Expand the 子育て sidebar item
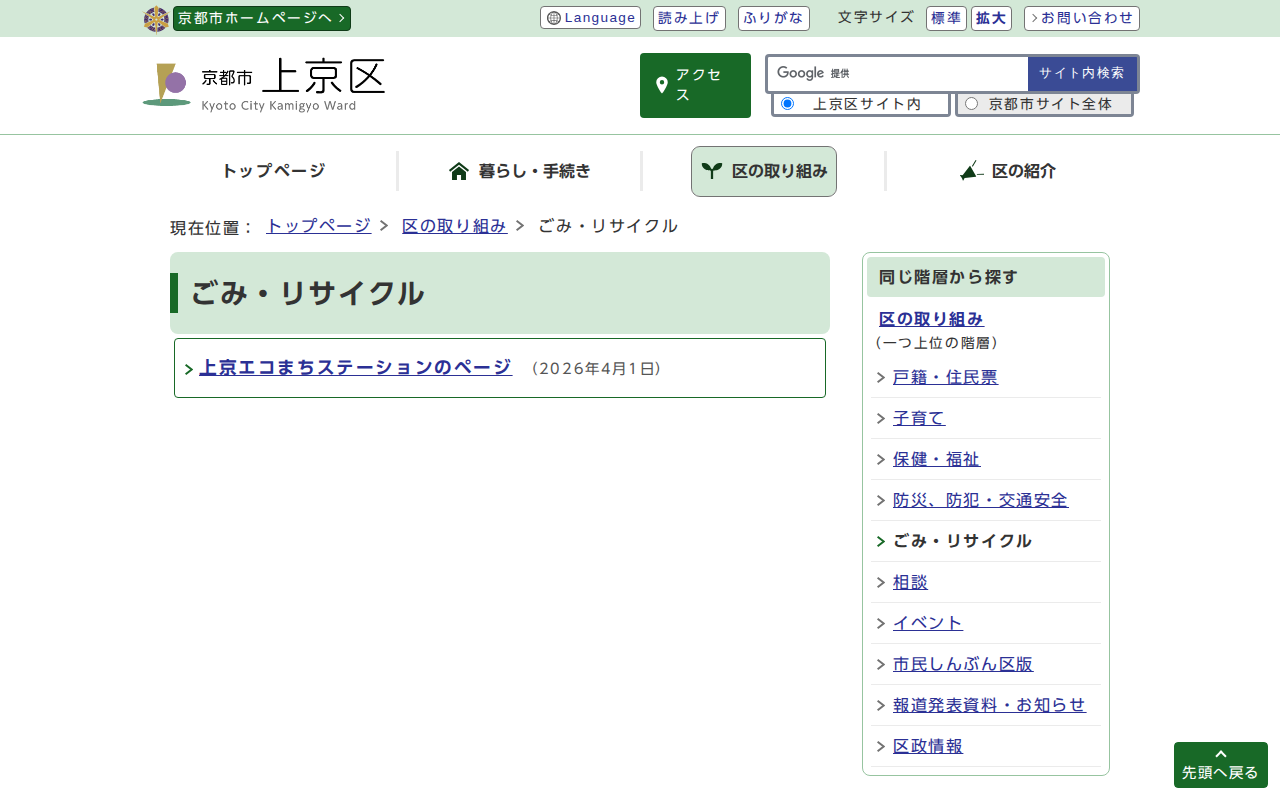 click(x=881, y=419)
